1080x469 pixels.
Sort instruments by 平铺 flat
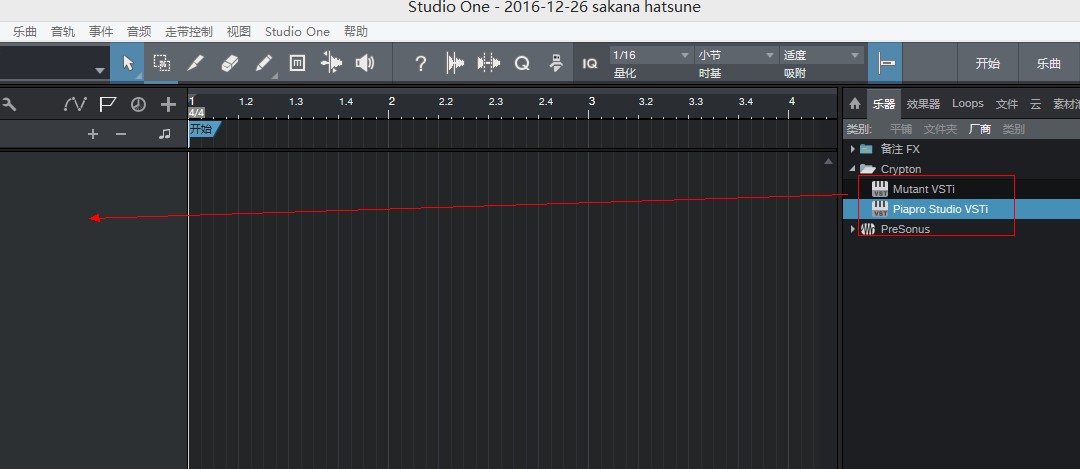pyautogui.click(x=901, y=129)
